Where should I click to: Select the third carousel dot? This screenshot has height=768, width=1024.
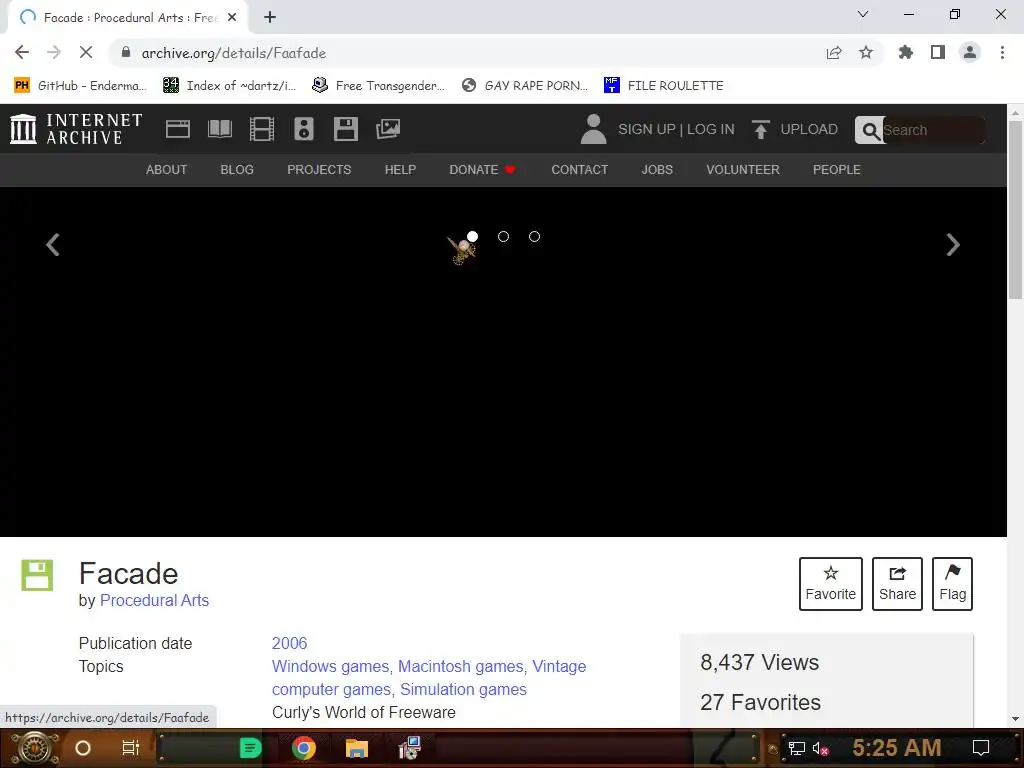click(x=534, y=236)
